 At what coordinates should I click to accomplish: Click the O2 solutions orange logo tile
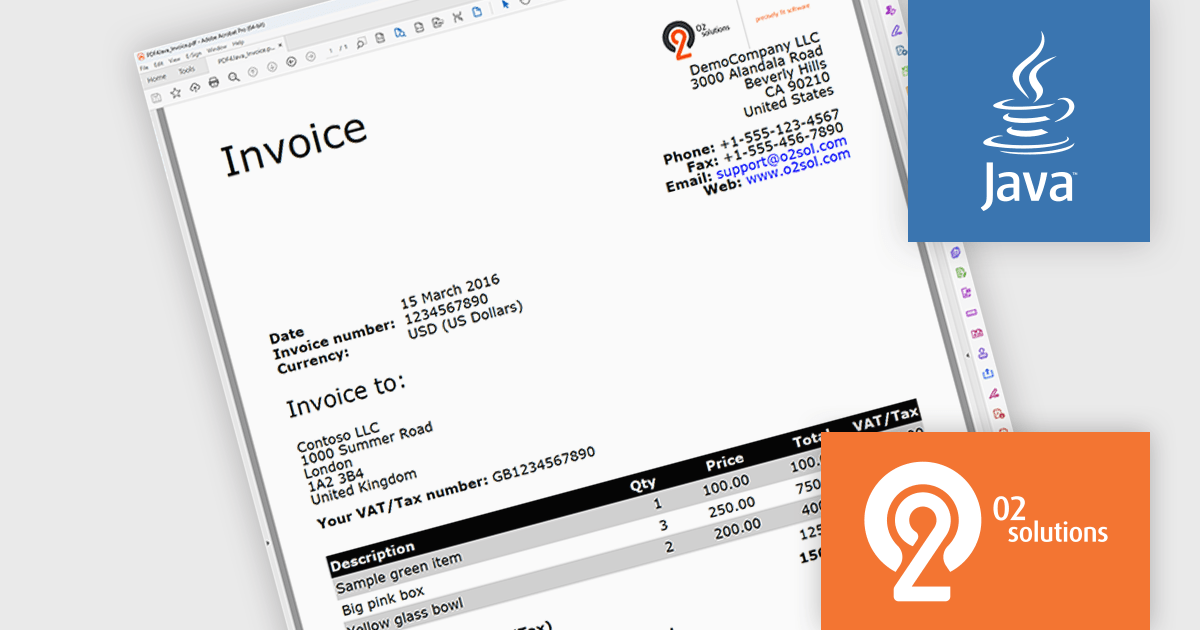coord(985,531)
